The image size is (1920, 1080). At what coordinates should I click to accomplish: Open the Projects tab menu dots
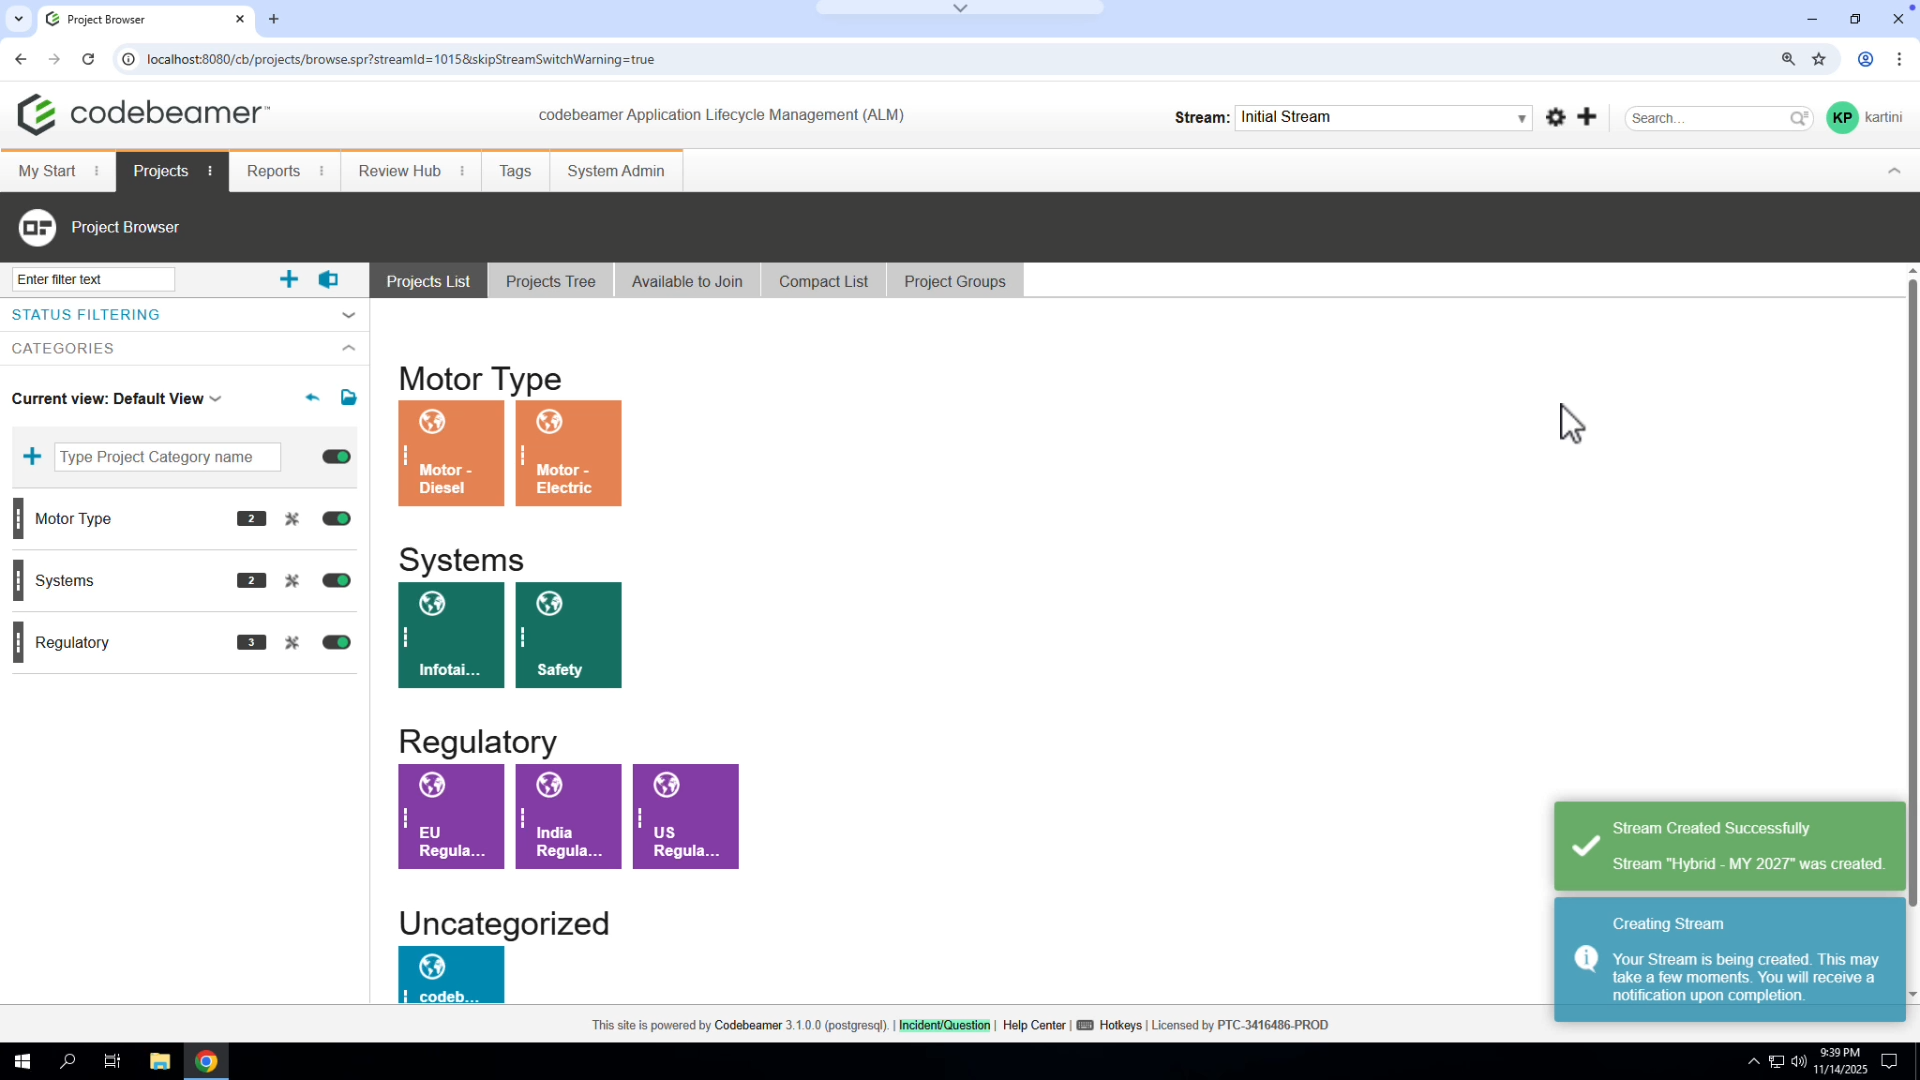point(210,171)
